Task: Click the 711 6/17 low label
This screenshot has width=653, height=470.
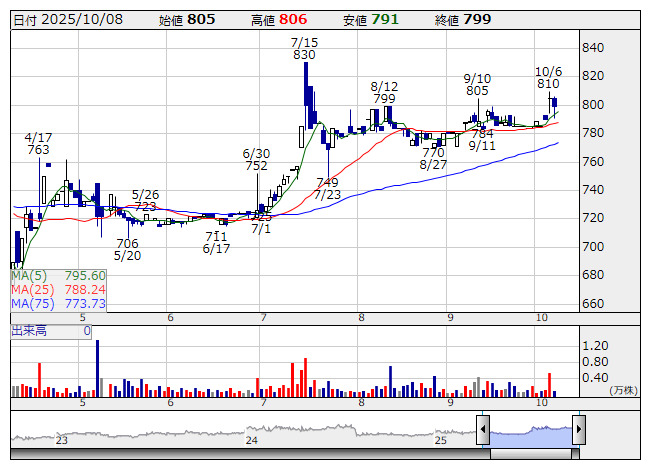Action: (x=216, y=242)
